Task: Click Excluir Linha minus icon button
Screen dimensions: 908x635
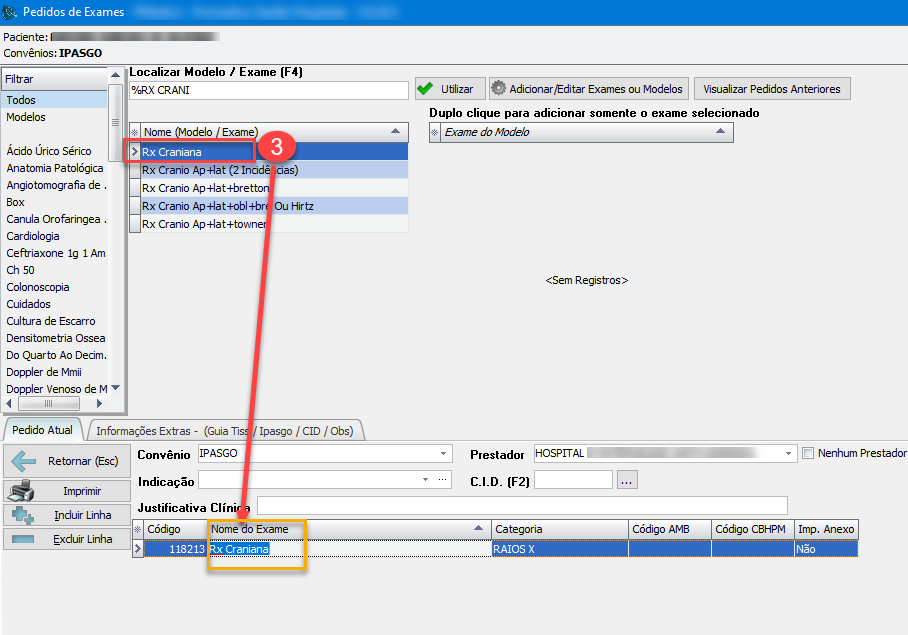Action: point(66,539)
